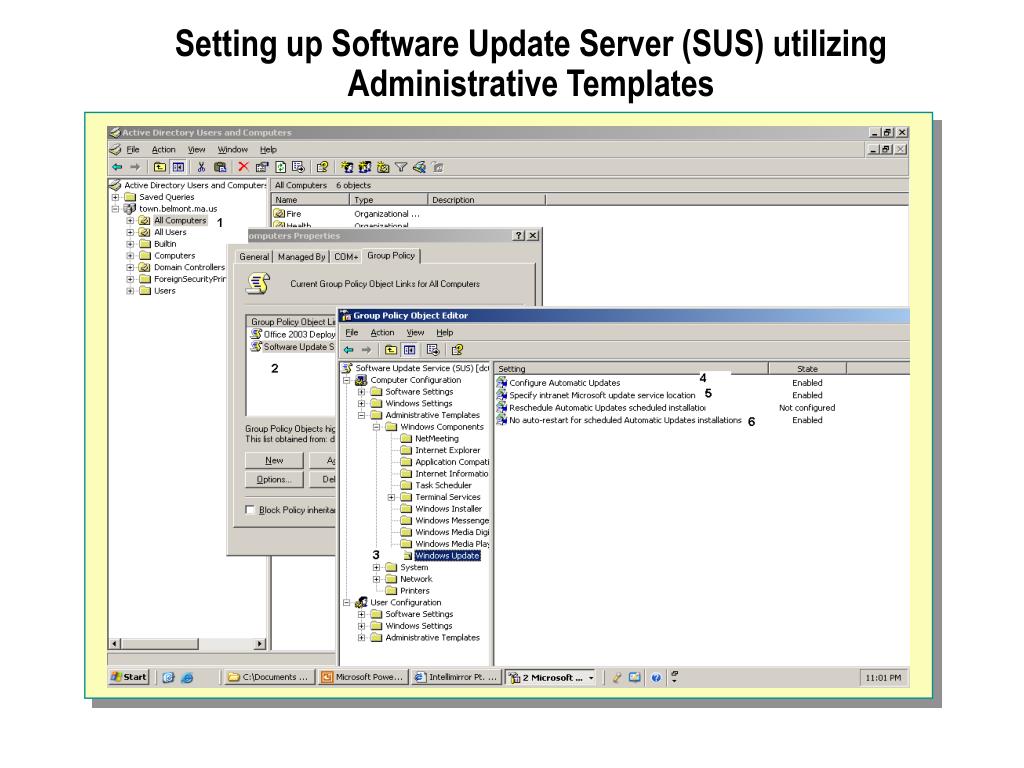Switch to Managed By tab
Image resolution: width=1024 pixels, height=768 pixels.
pyautogui.click(x=301, y=257)
